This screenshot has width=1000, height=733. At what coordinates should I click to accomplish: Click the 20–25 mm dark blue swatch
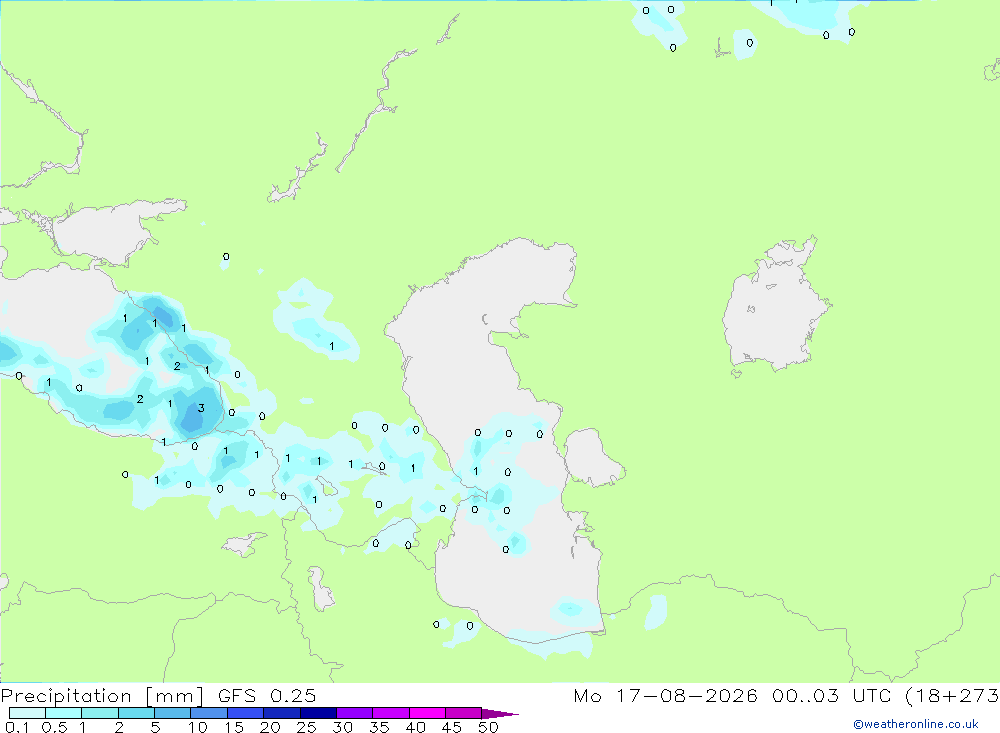point(282,713)
